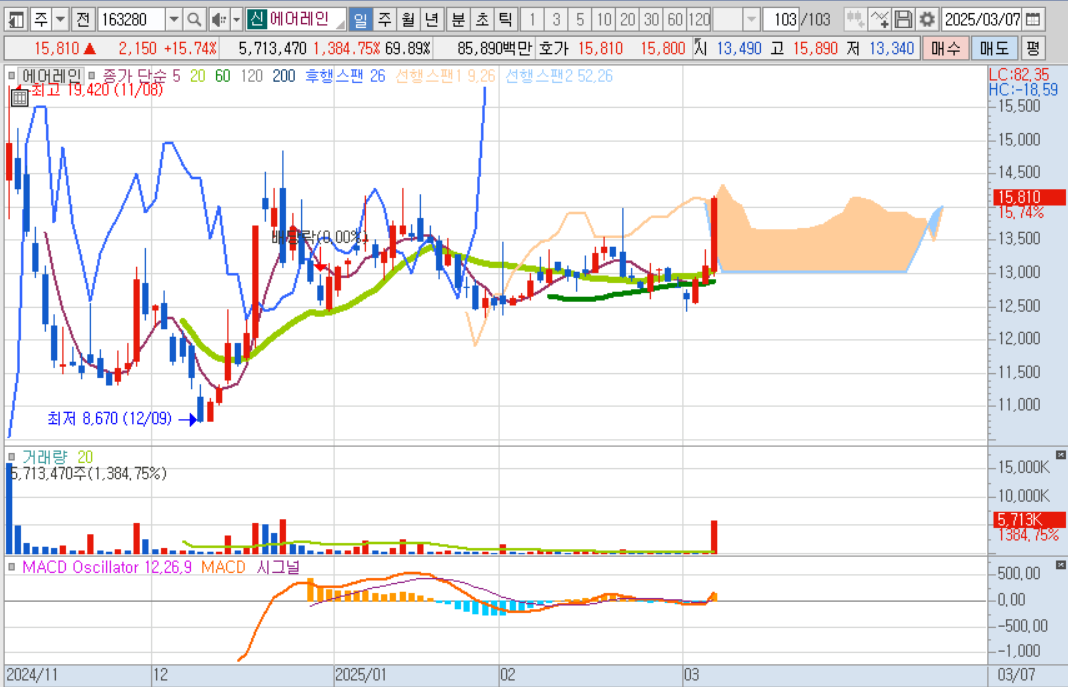The image size is (1068, 687).
Task: Expand the stock code 163280 dropdown
Action: coord(174,19)
